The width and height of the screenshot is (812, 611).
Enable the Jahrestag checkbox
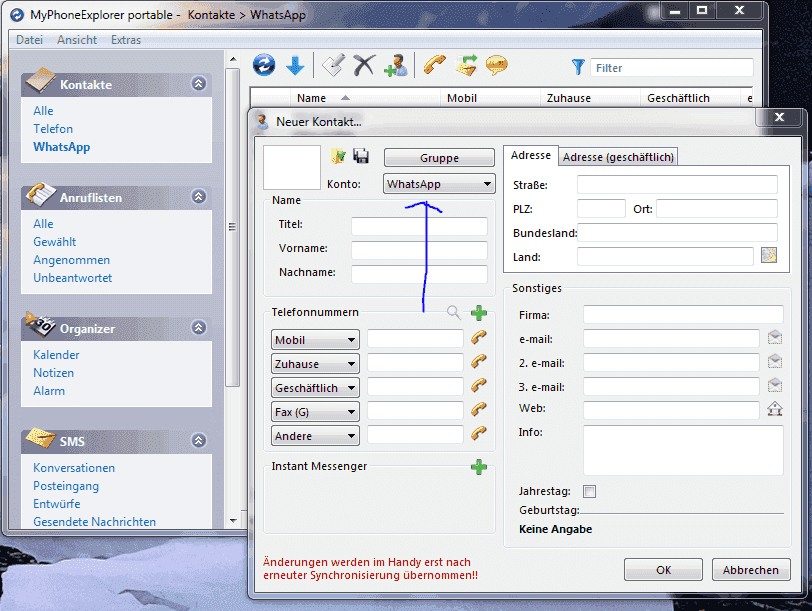589,491
